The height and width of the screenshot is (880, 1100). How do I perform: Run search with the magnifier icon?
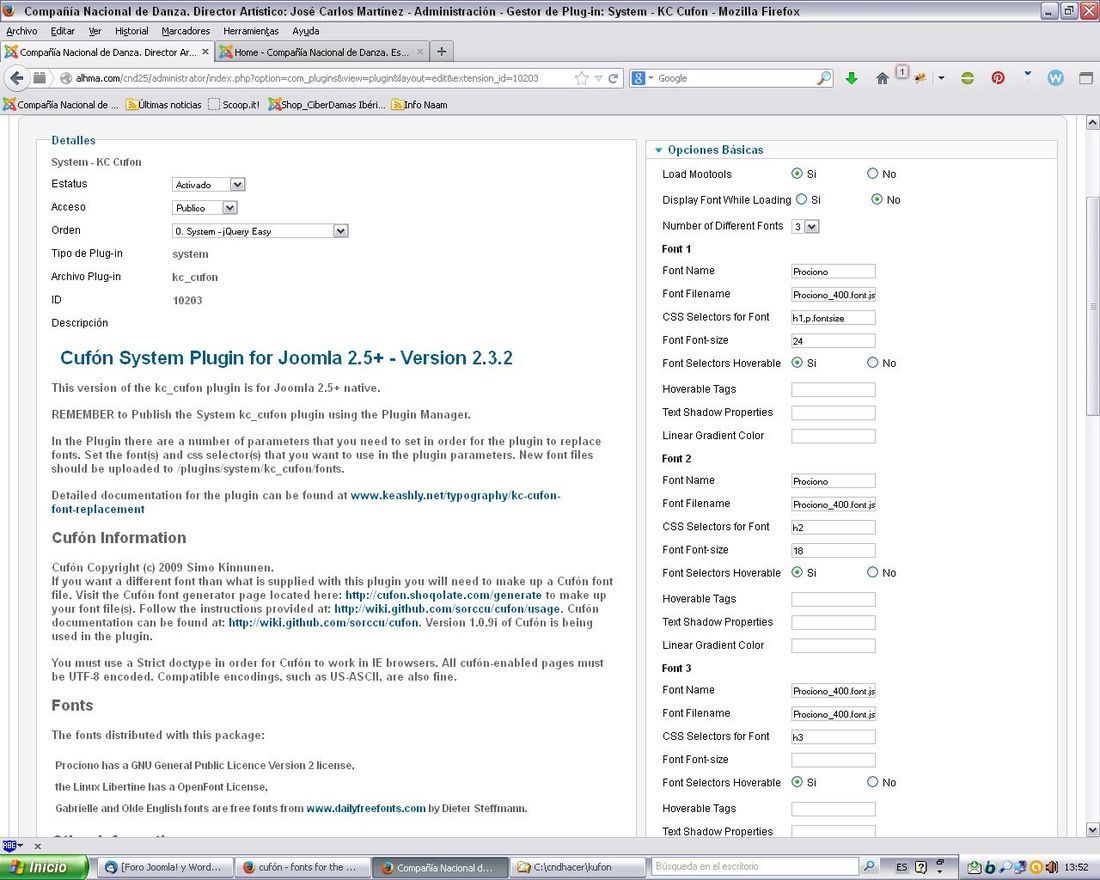point(824,78)
